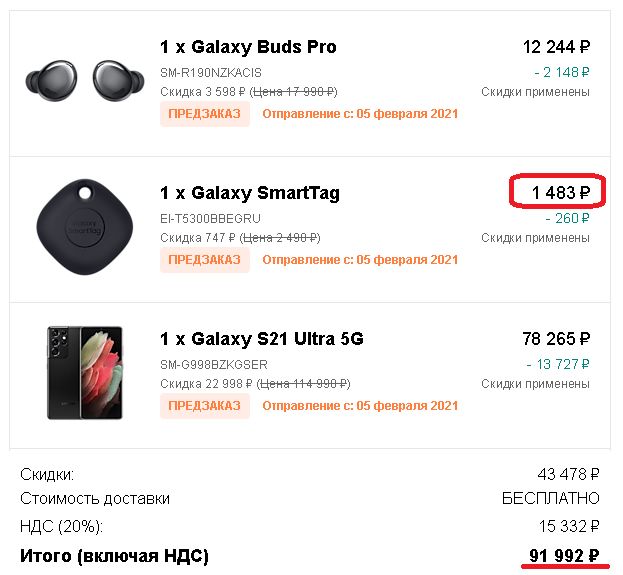
Task: Open the Galaxy SmartTag product title
Action: (250, 193)
